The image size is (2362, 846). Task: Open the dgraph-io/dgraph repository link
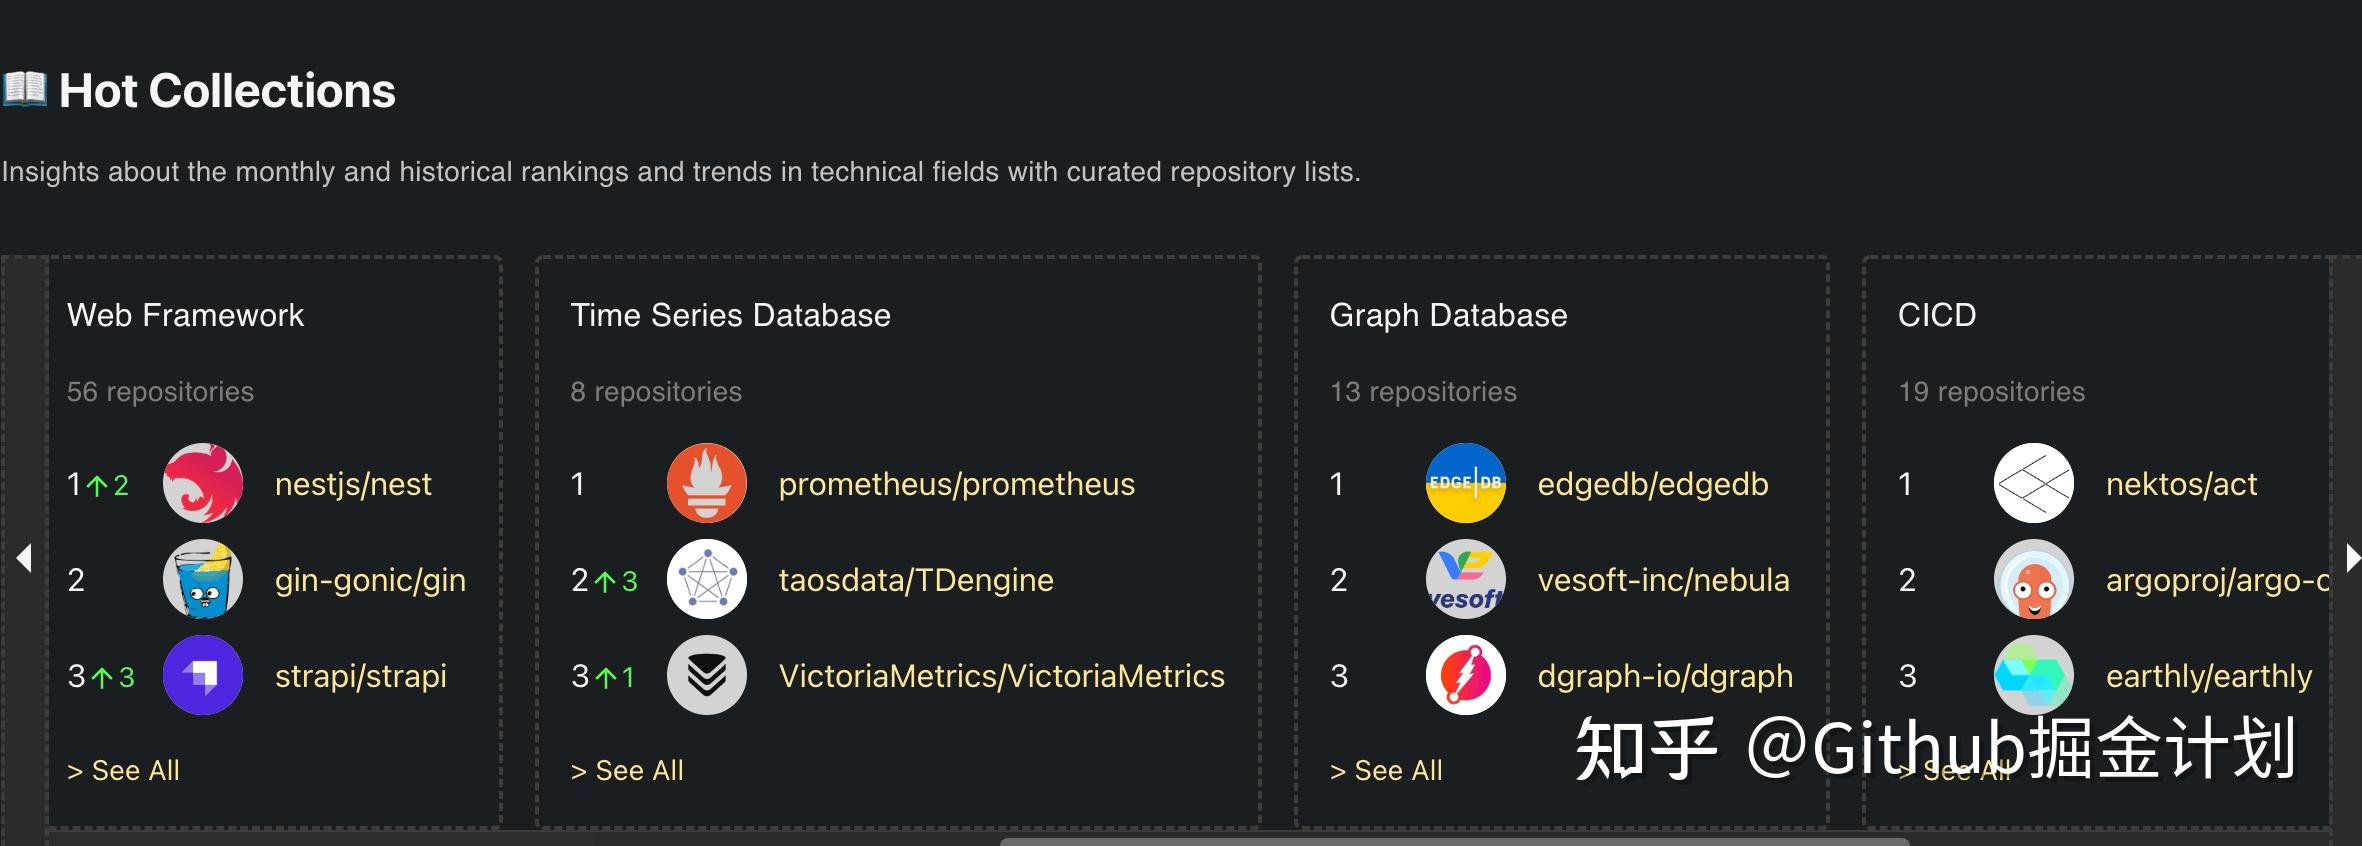tap(1665, 676)
